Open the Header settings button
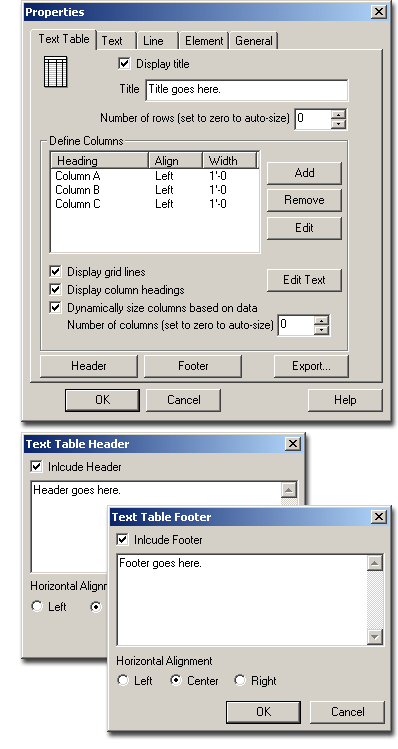Screen dimensions: 398x749 (89, 366)
